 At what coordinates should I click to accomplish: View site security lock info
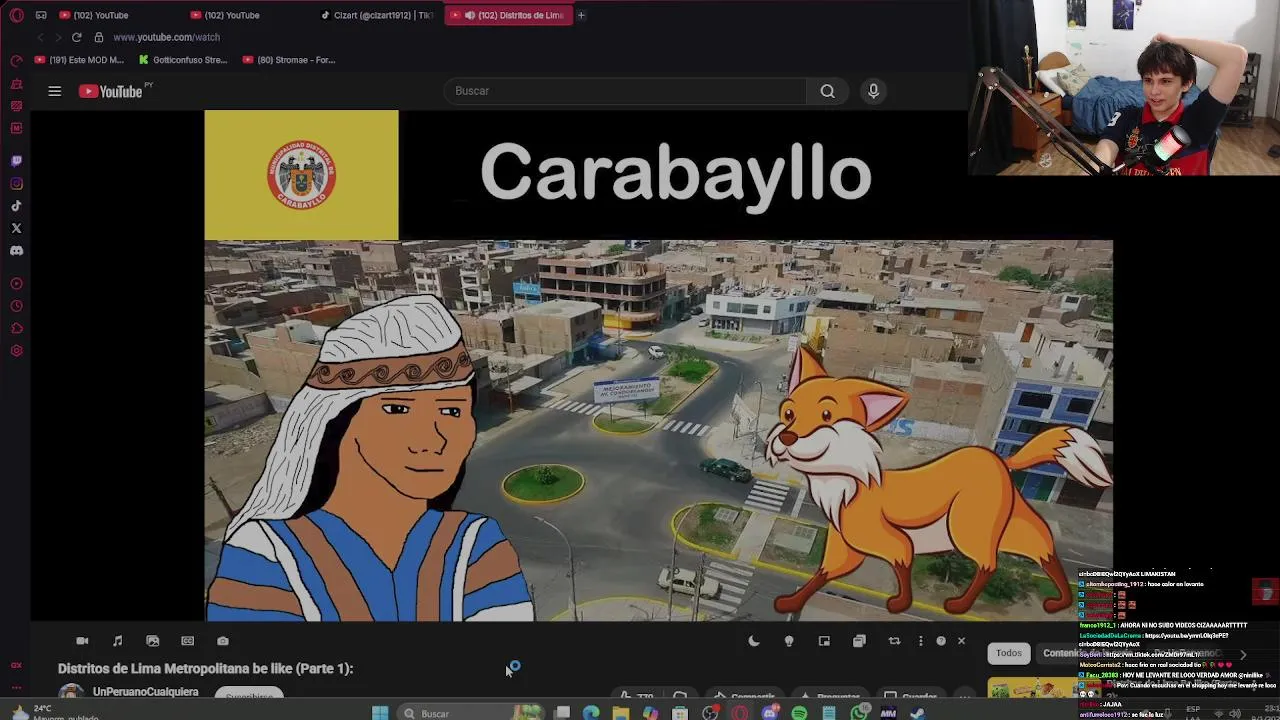pyautogui.click(x=98, y=37)
